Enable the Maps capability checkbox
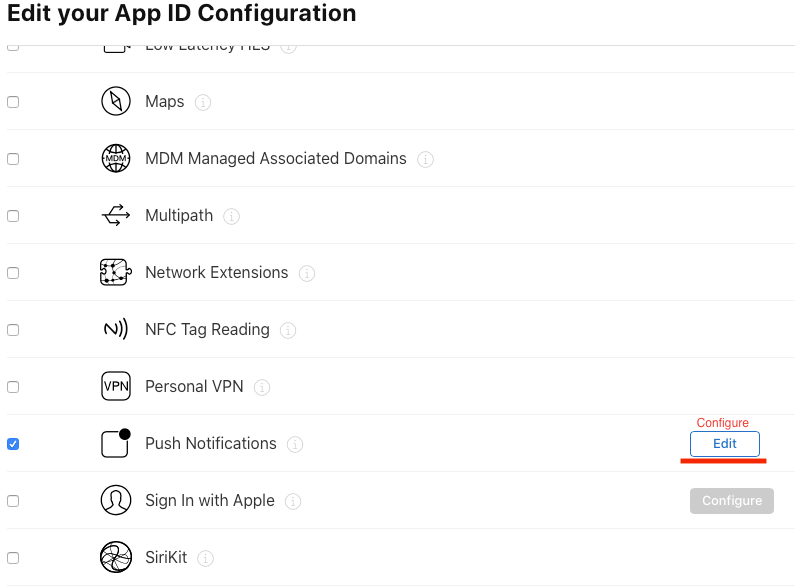 pyautogui.click(x=13, y=102)
